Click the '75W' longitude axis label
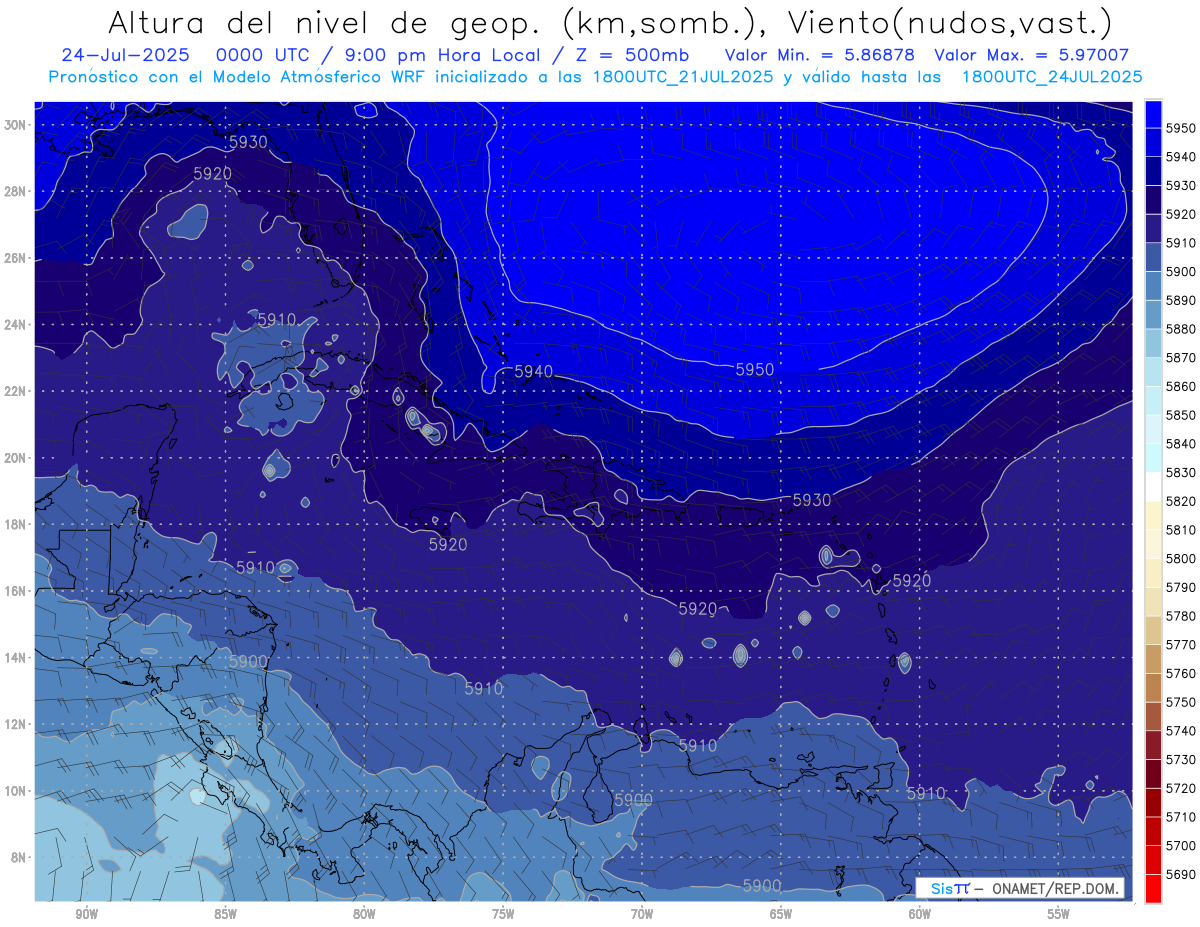Screen dimensions: 1200x927 (x=503, y=915)
